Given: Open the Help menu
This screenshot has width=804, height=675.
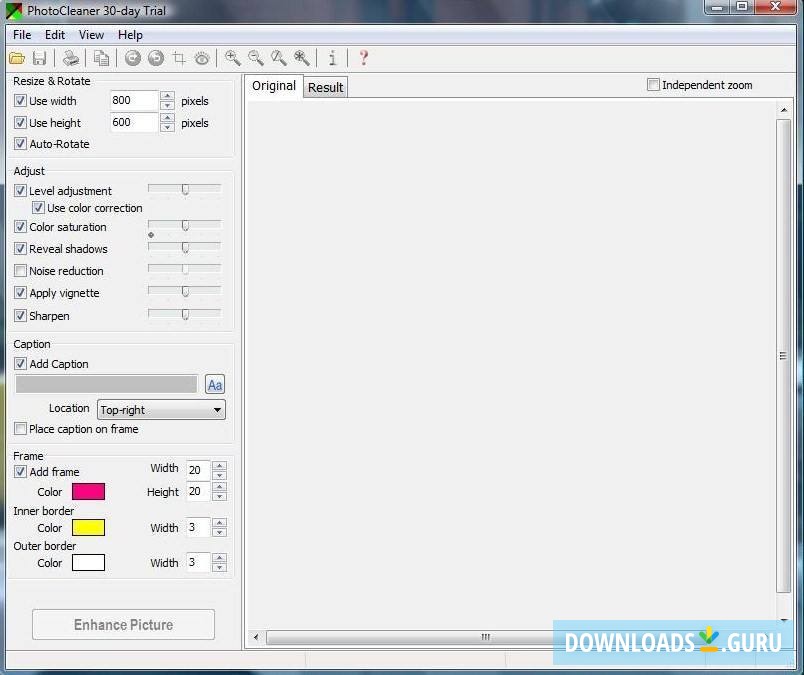Looking at the screenshot, I should 130,35.
